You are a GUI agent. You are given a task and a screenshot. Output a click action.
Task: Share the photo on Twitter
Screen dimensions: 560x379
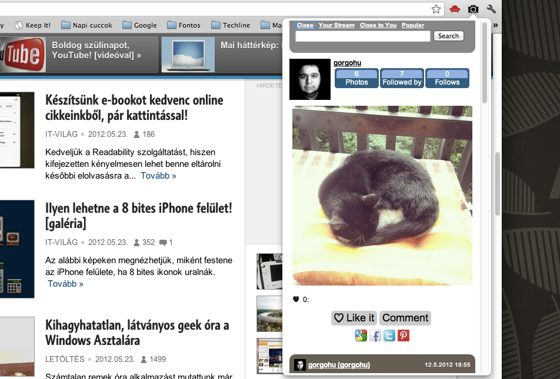[389, 335]
